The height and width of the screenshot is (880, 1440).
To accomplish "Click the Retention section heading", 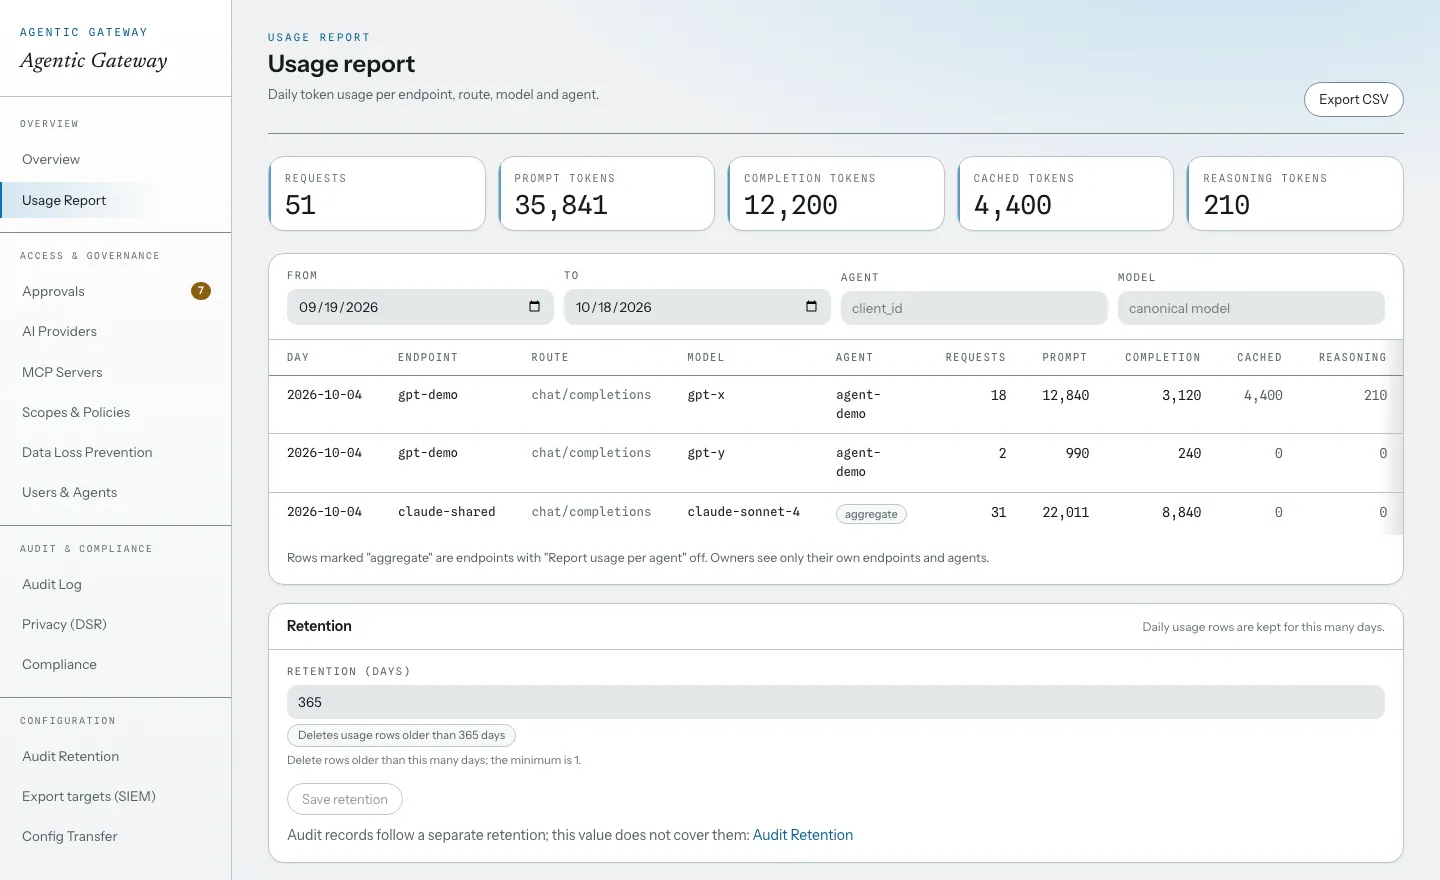I will pos(319,626).
